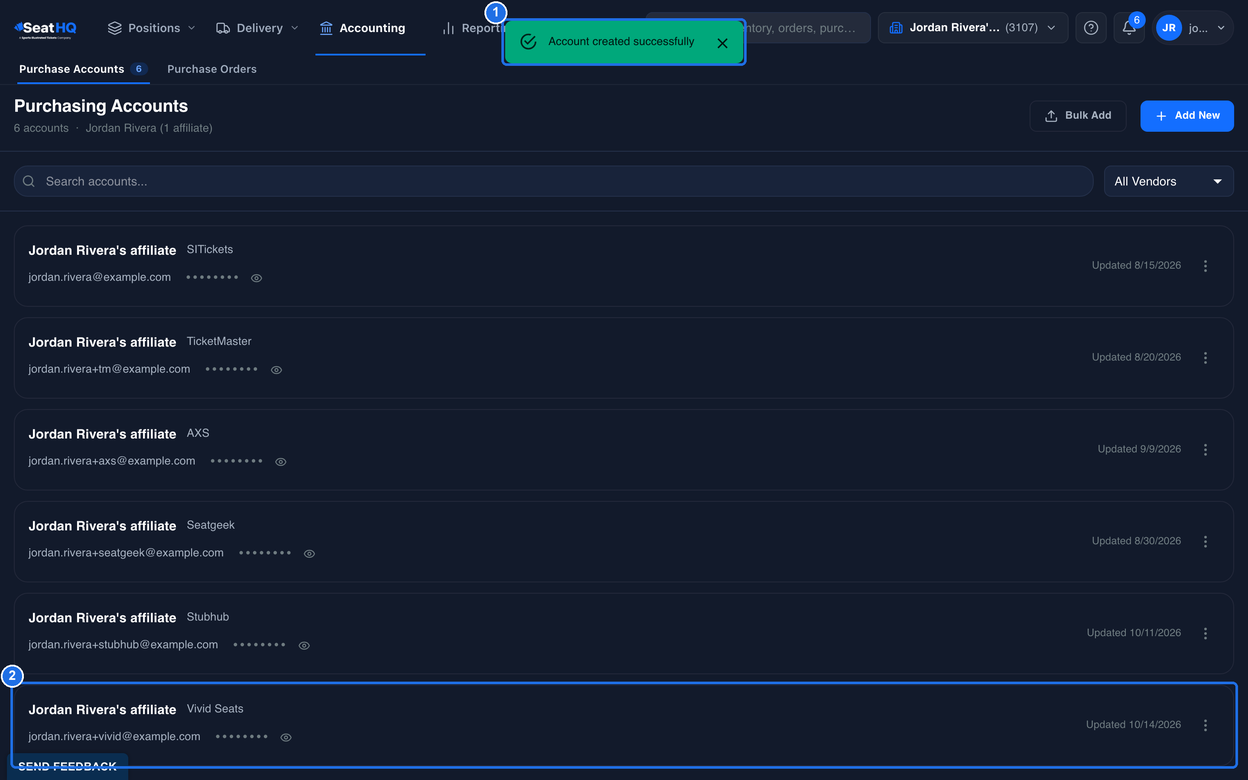Click the SITickets vendor label
The width and height of the screenshot is (1248, 780).
click(210, 250)
